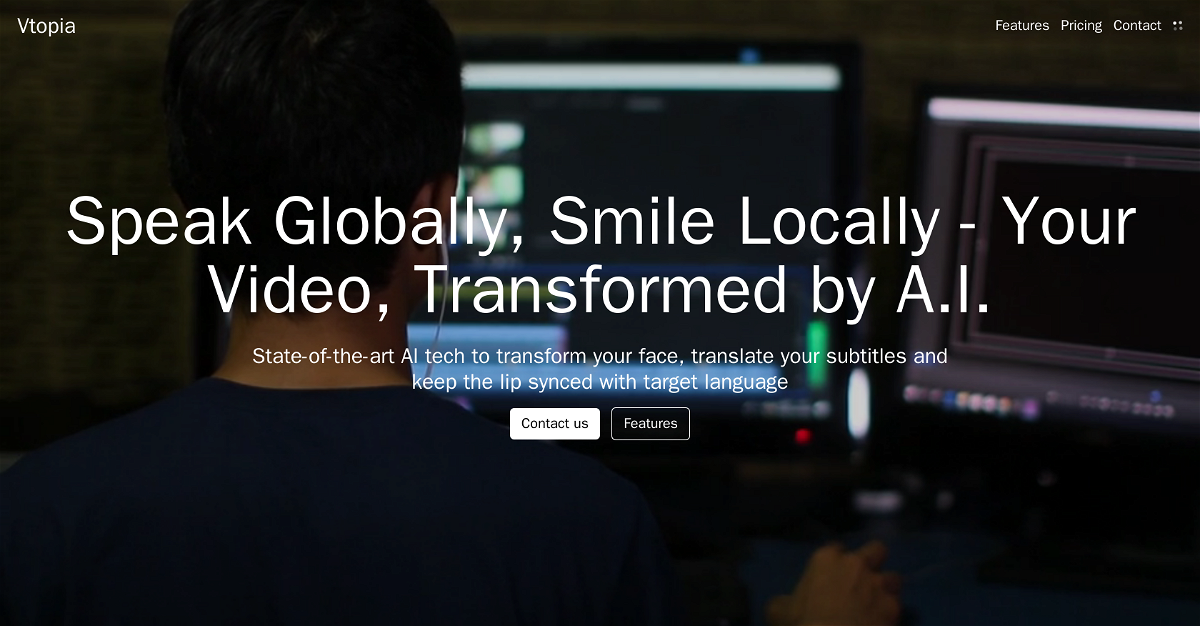The width and height of the screenshot is (1200, 626).
Task: Click the Vtopia logo
Action: 46,26
